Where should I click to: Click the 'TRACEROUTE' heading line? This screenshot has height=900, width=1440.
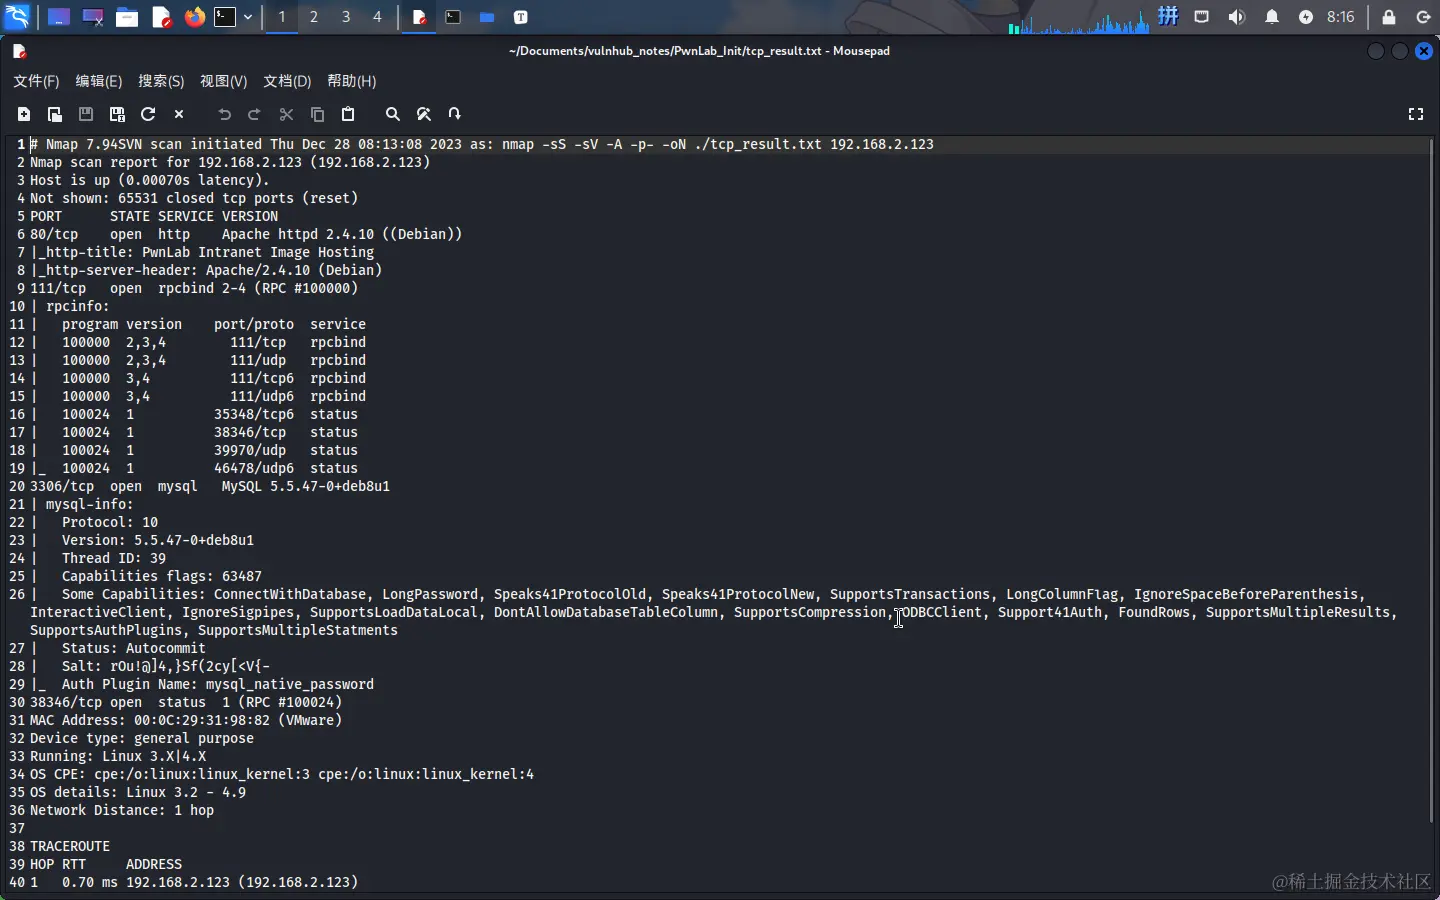pyautogui.click(x=70, y=846)
